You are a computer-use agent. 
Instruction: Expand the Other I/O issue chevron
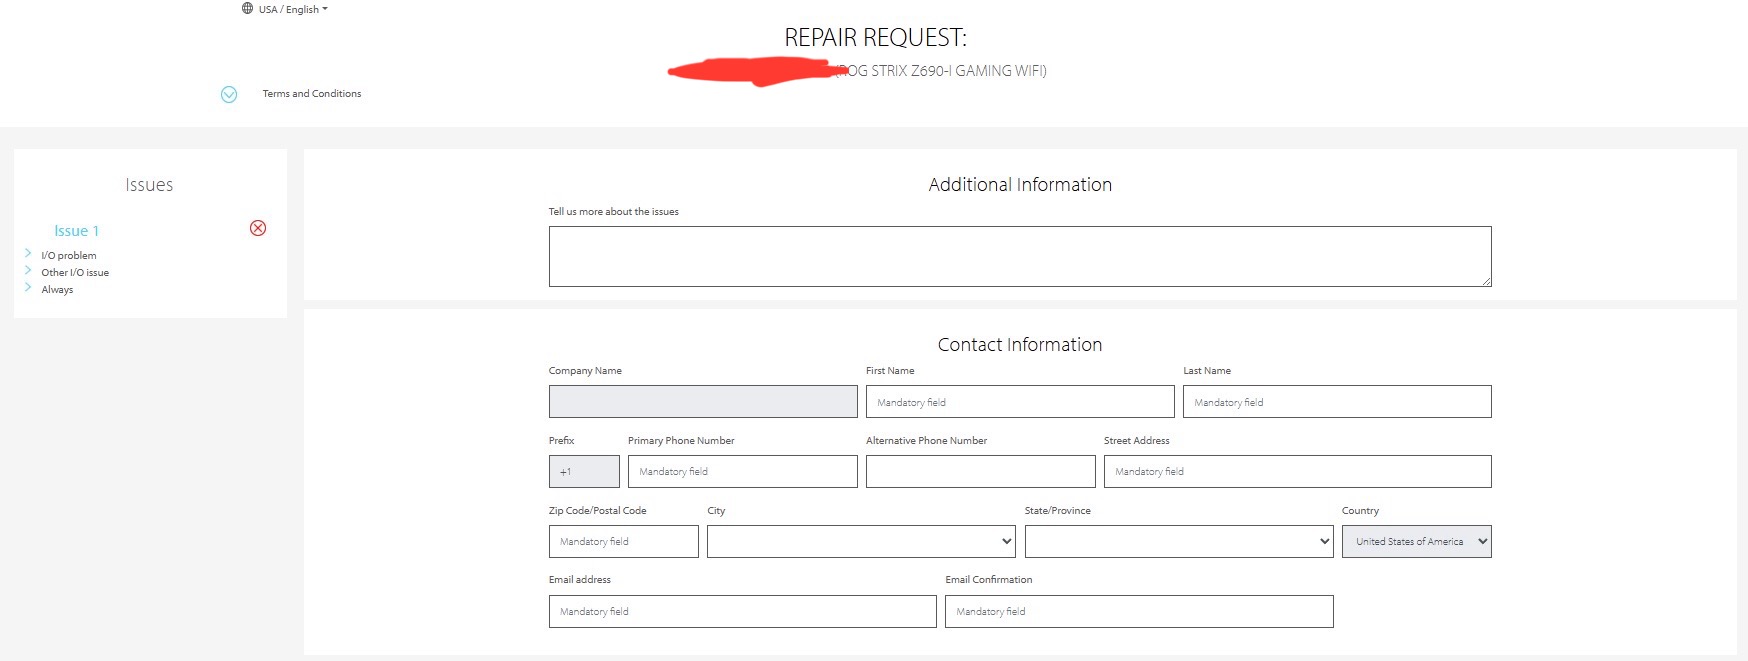tap(28, 271)
